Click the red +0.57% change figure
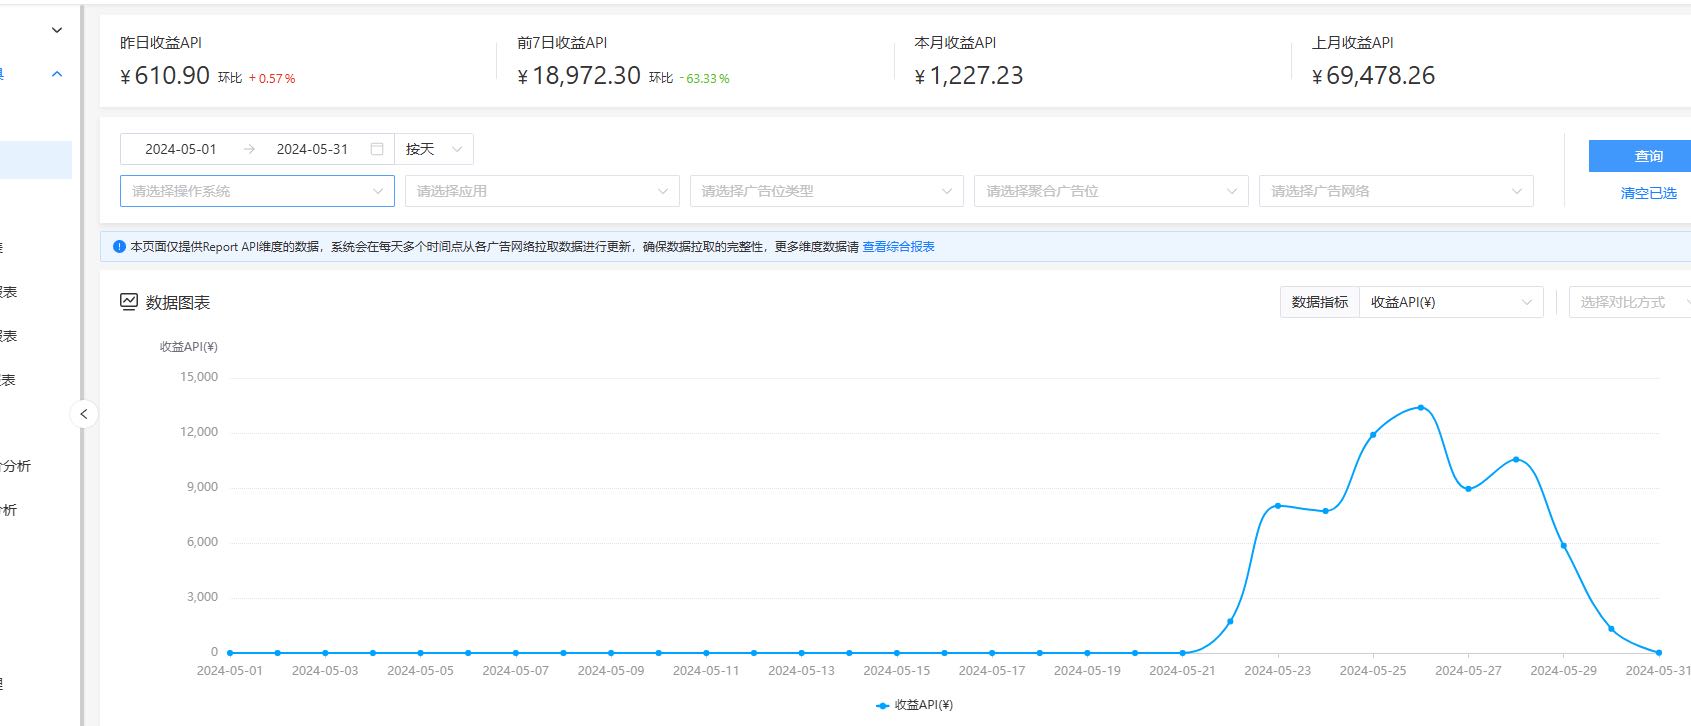This screenshot has height=726, width=1691. (x=272, y=78)
